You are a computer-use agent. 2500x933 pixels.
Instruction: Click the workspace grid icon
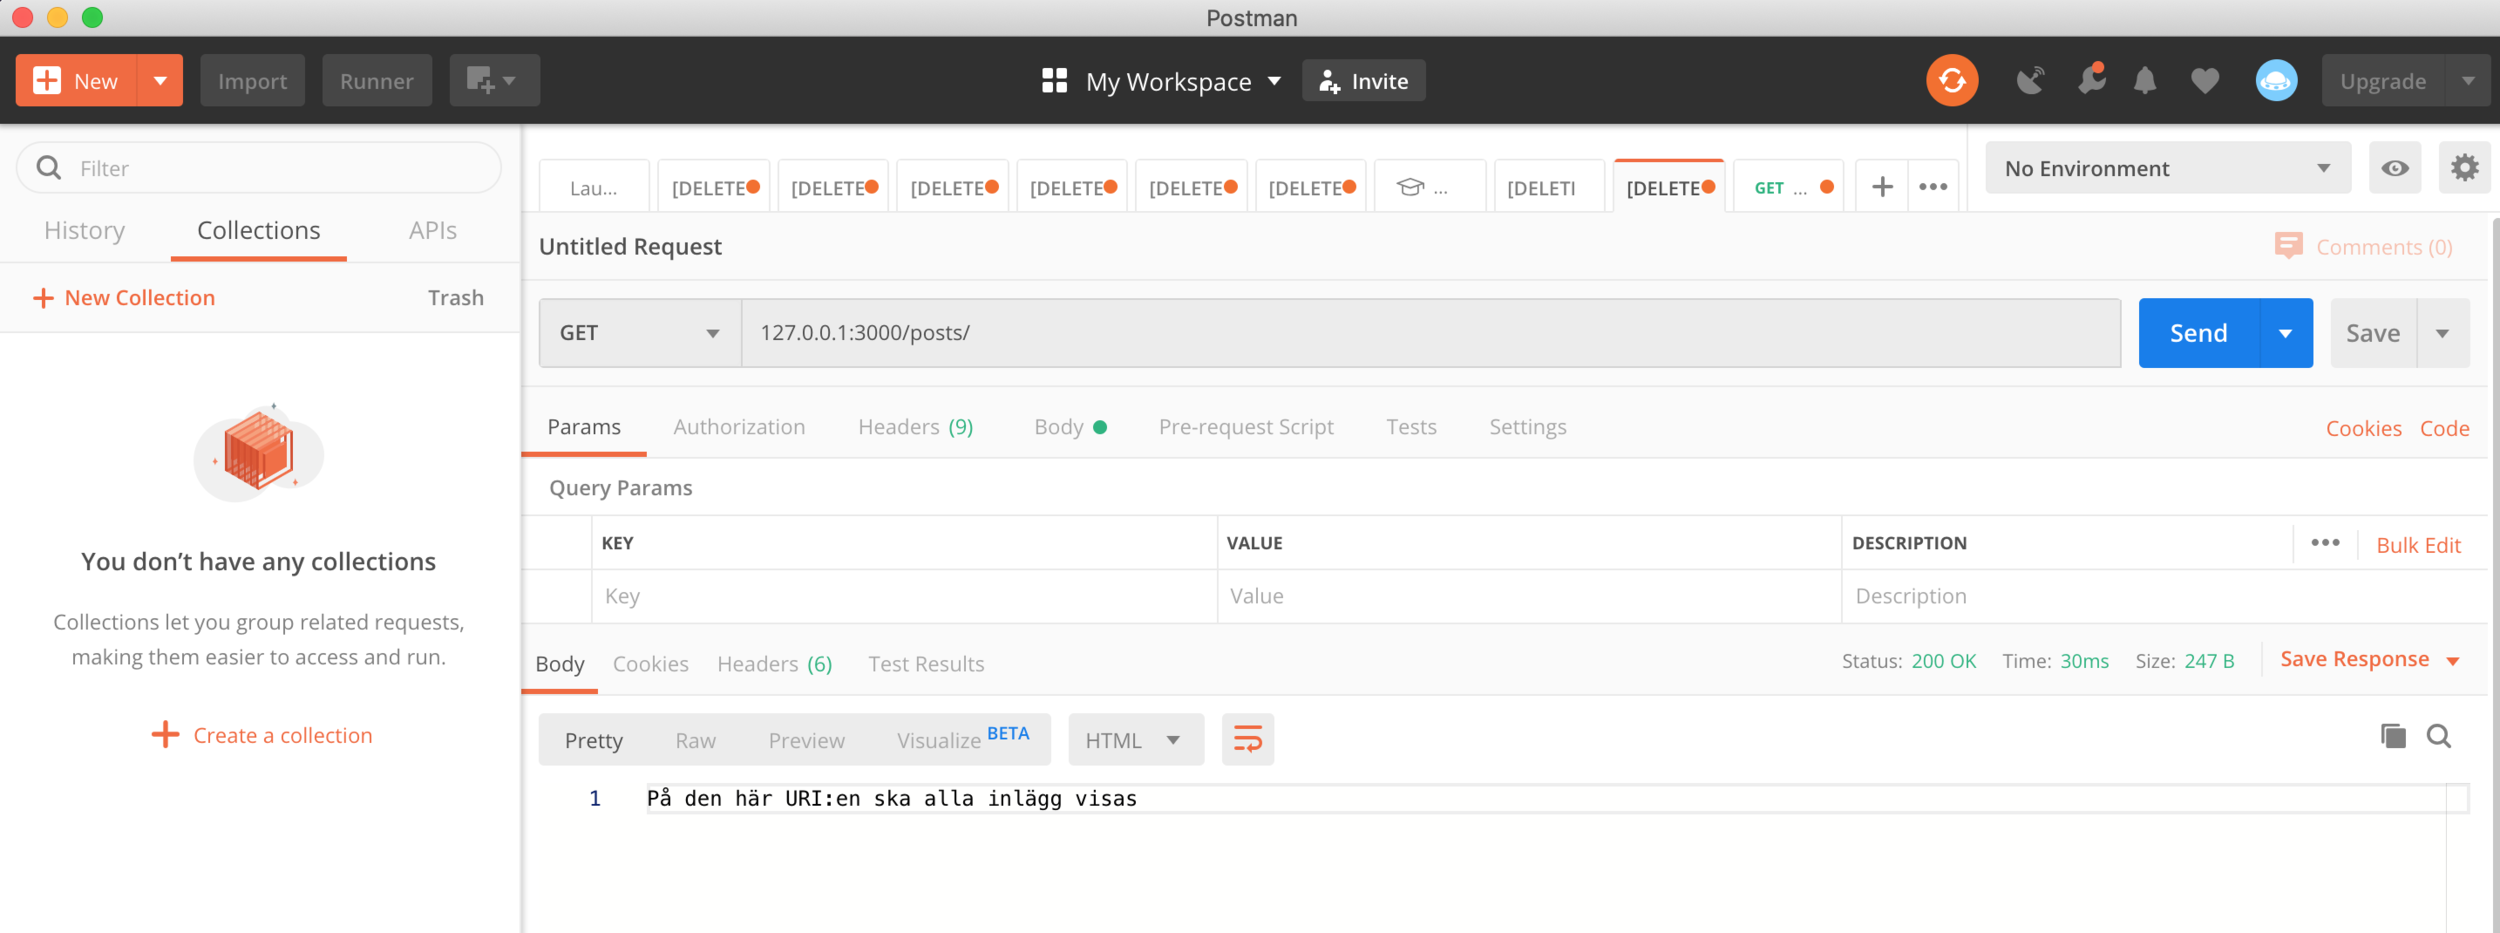(x=1054, y=81)
